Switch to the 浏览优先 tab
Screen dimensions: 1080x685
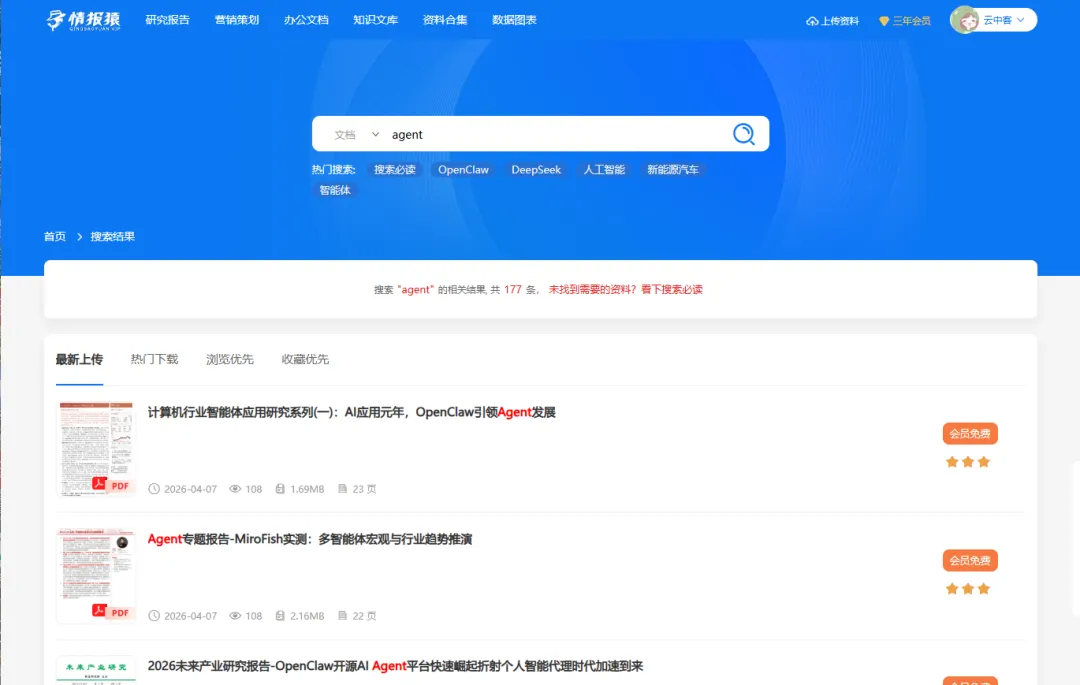pyautogui.click(x=230, y=359)
